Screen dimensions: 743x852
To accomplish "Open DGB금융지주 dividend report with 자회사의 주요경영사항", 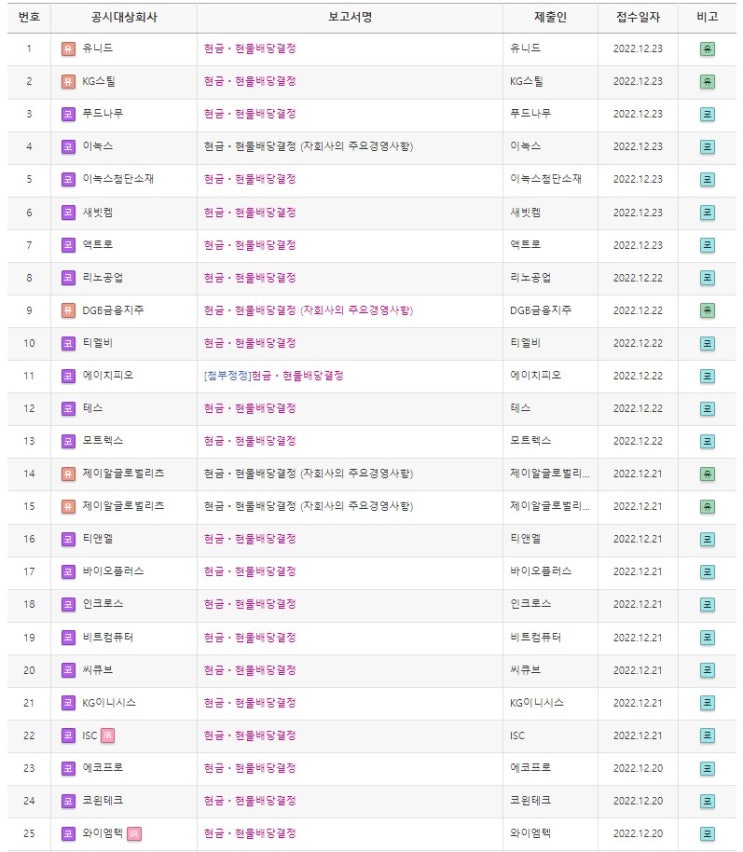I will pos(309,310).
